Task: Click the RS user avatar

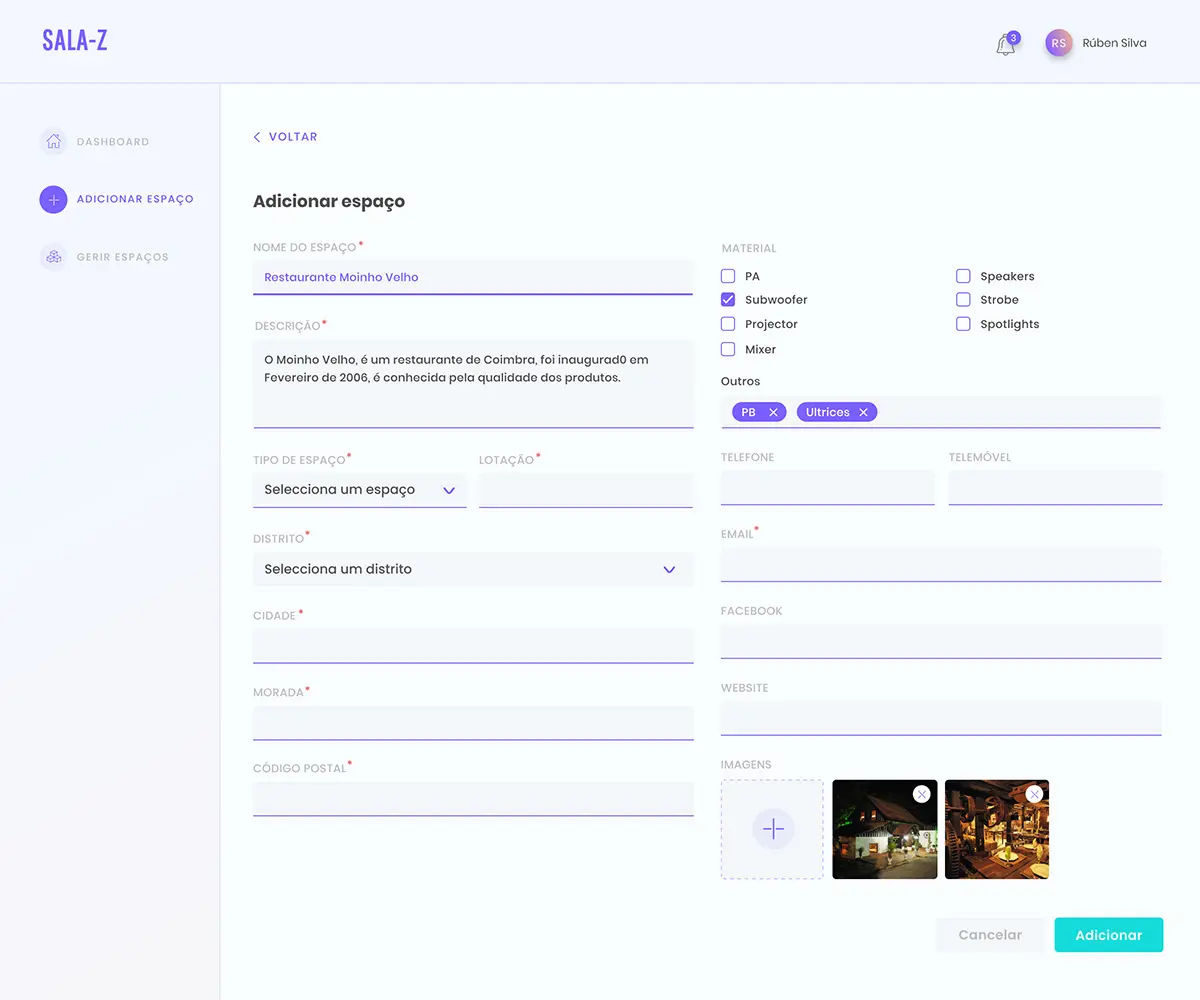Action: click(1059, 43)
